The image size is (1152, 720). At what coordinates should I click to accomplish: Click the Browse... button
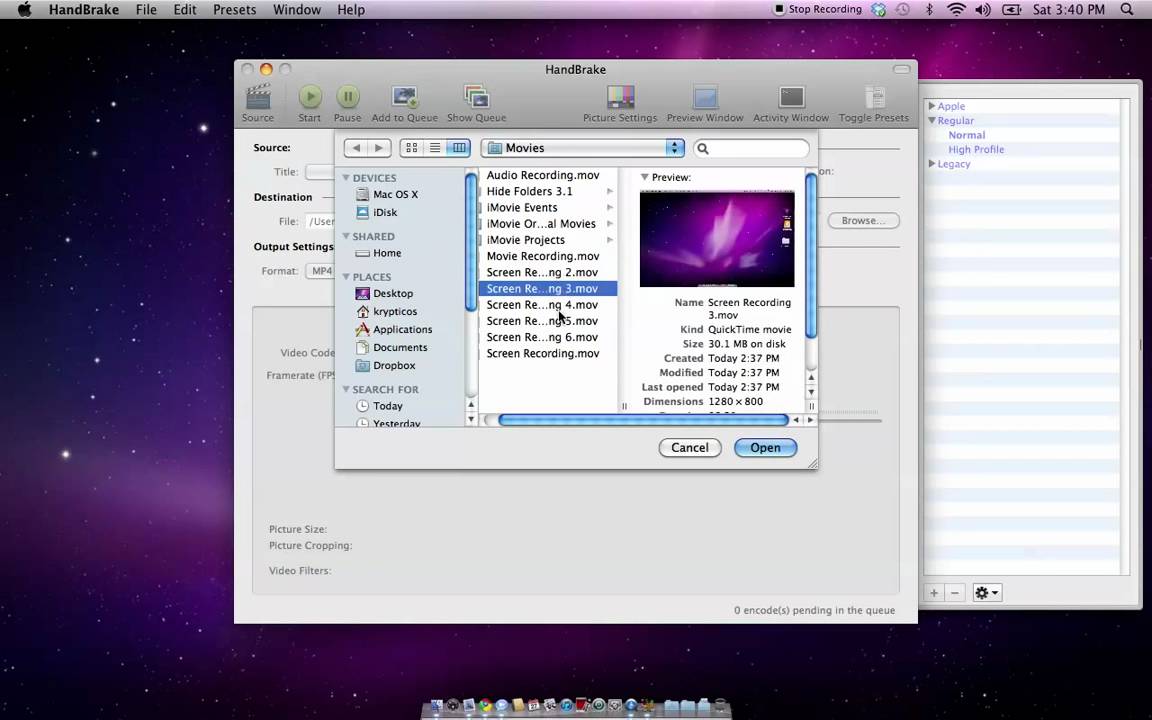coord(863,220)
